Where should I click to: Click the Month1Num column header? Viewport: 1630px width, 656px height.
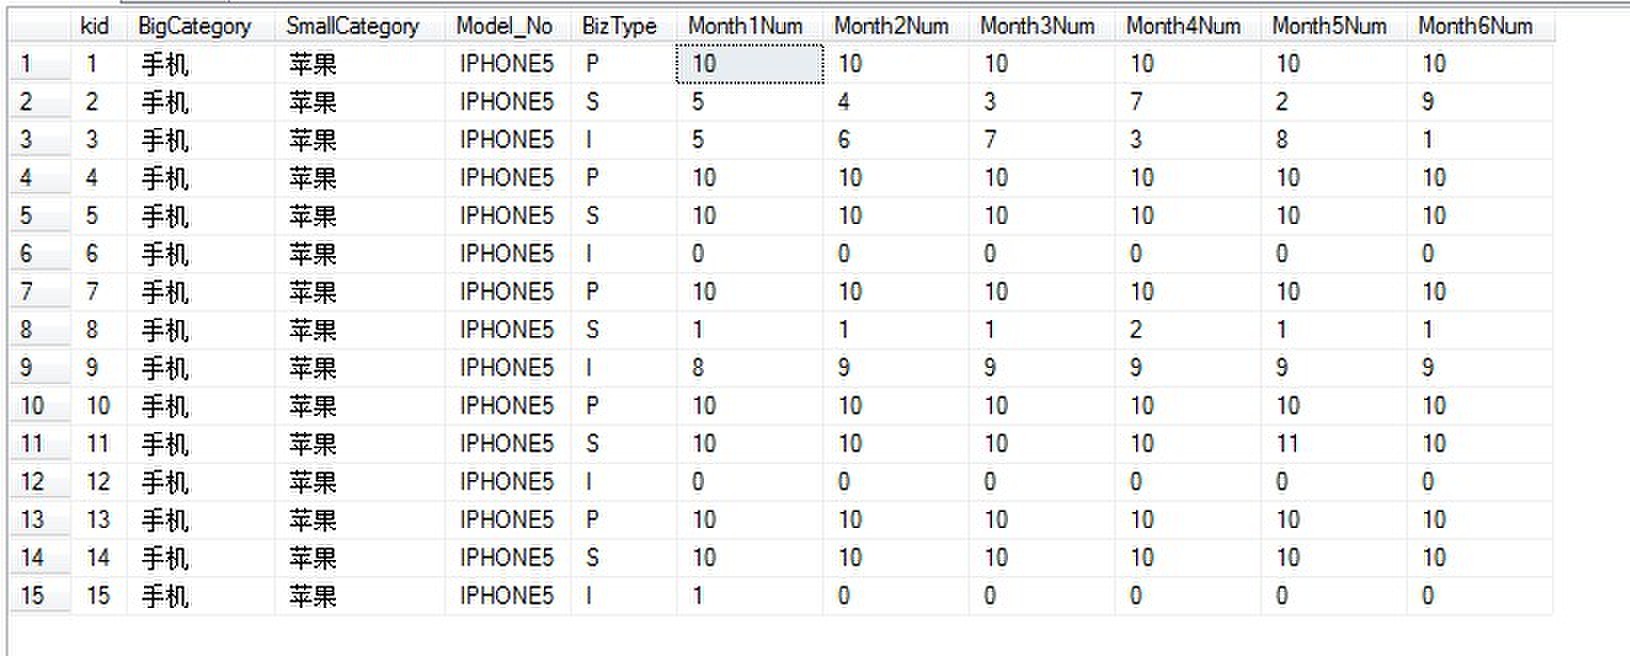pos(745,26)
